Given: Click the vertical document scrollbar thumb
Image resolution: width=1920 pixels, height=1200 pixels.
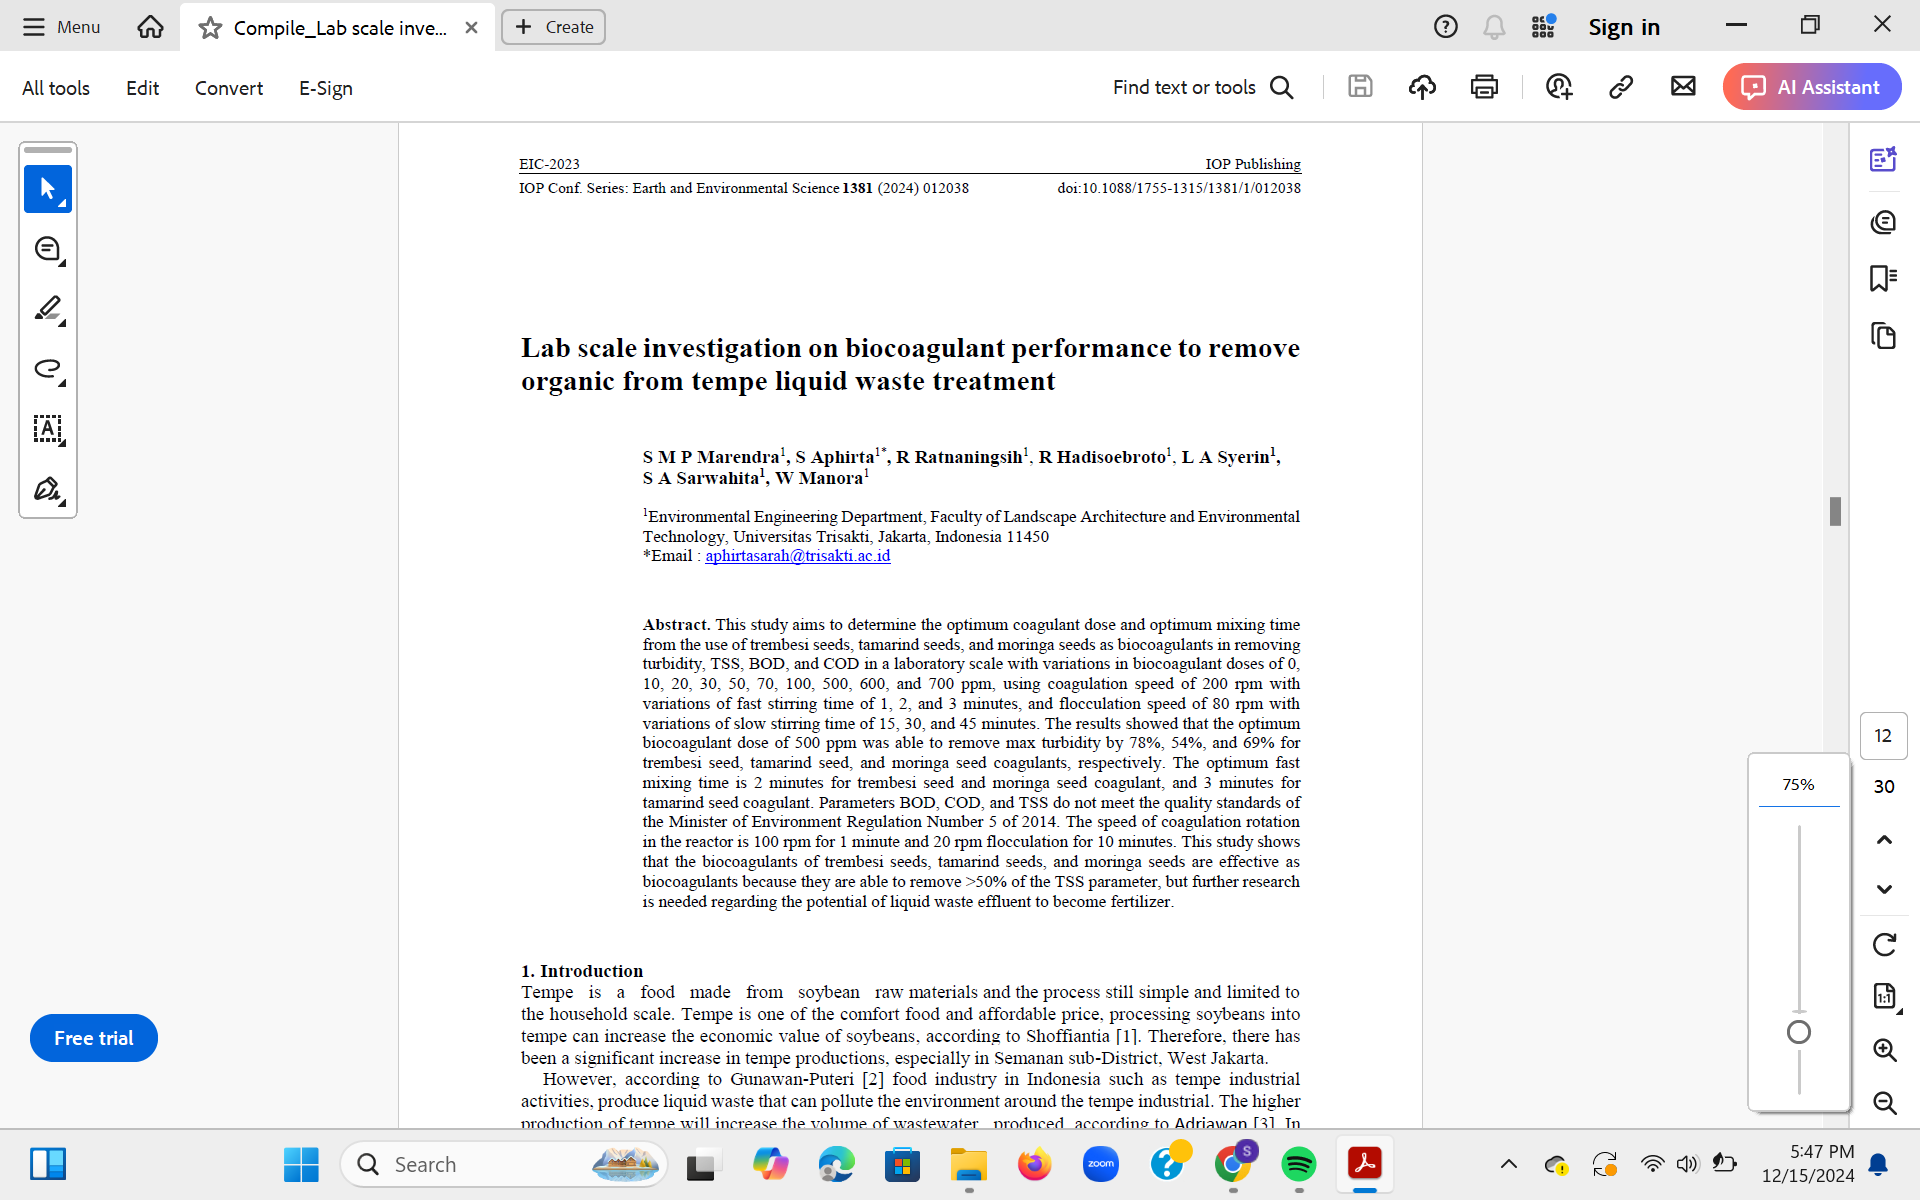Looking at the screenshot, I should [x=1835, y=511].
